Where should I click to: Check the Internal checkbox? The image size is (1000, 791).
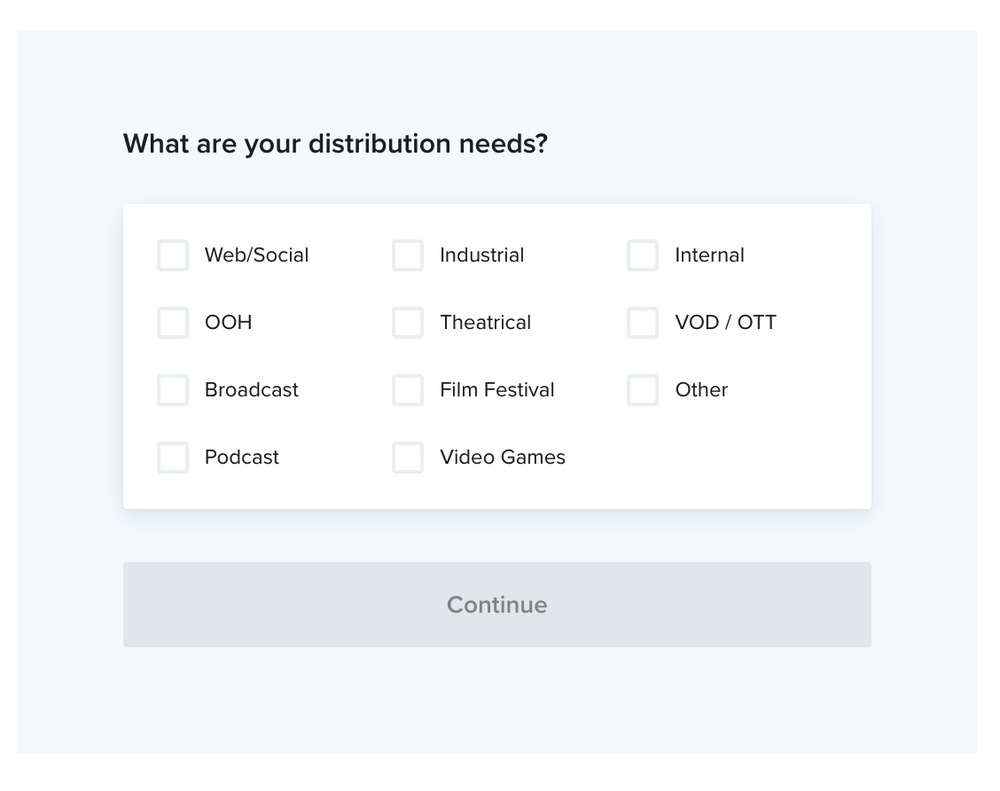[643, 256]
